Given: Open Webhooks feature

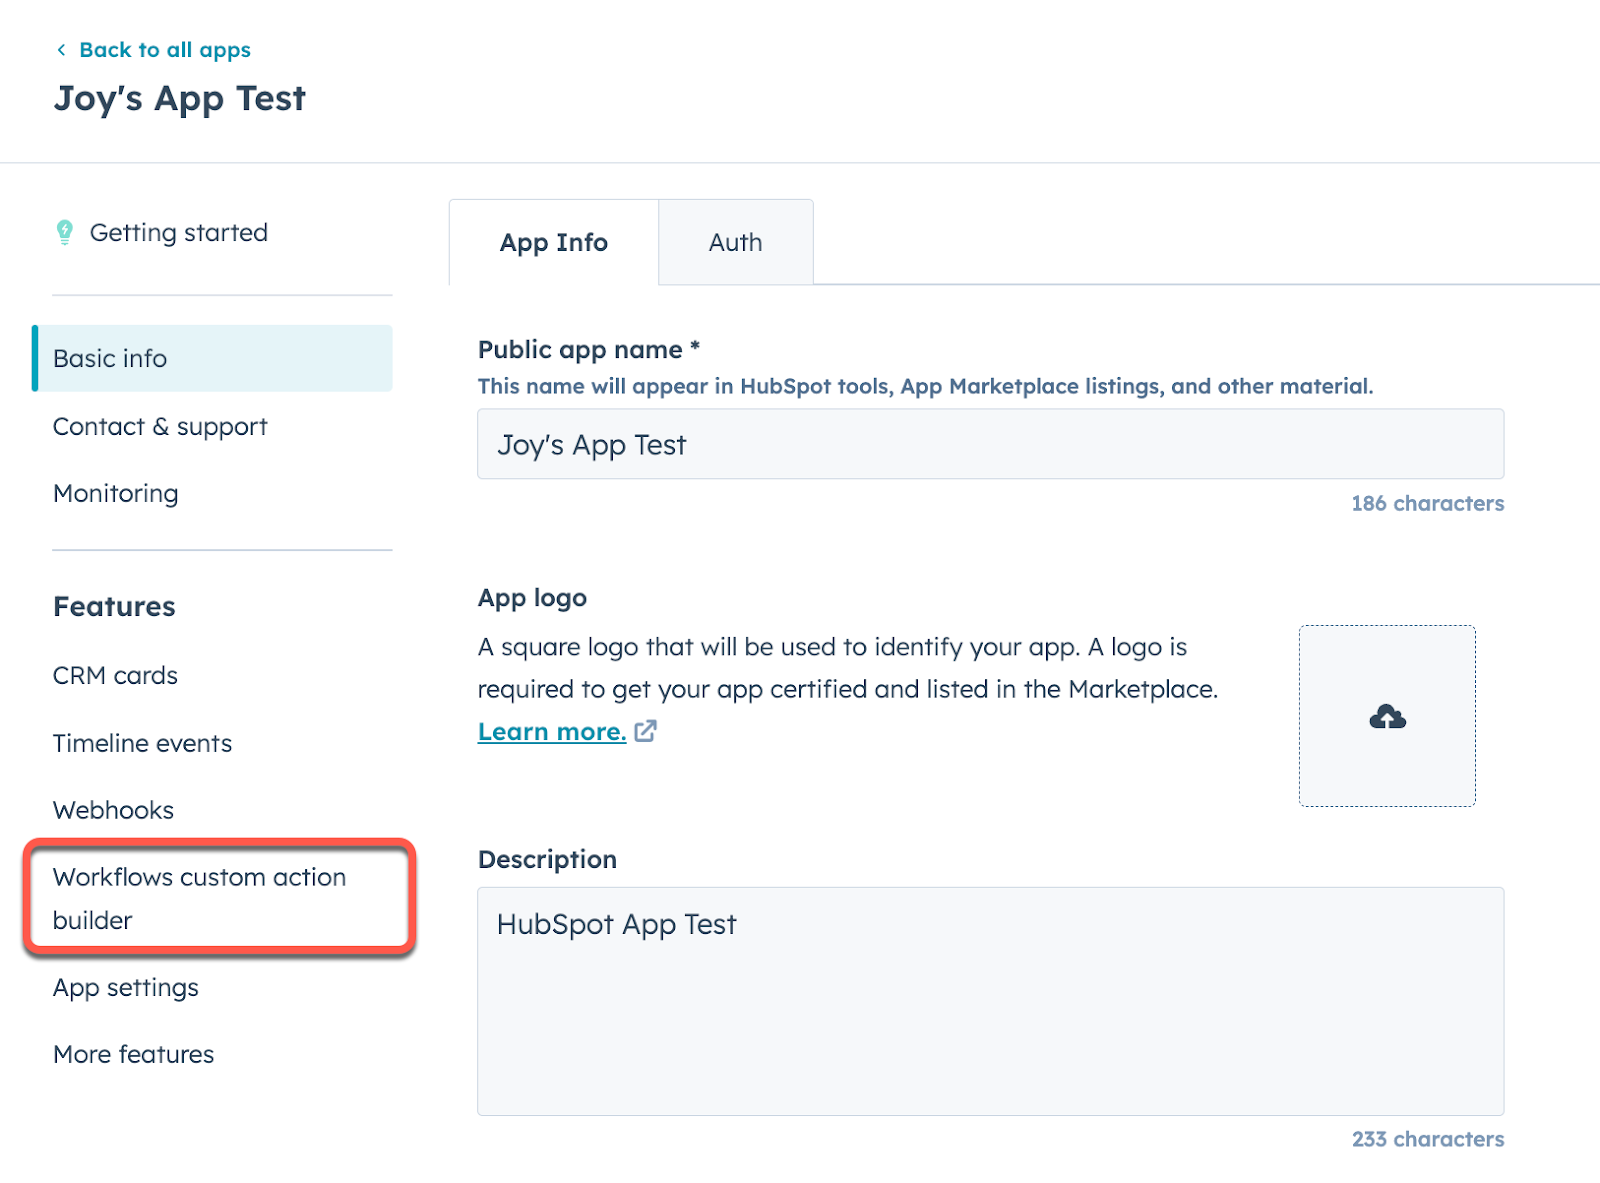Looking at the screenshot, I should 113,810.
